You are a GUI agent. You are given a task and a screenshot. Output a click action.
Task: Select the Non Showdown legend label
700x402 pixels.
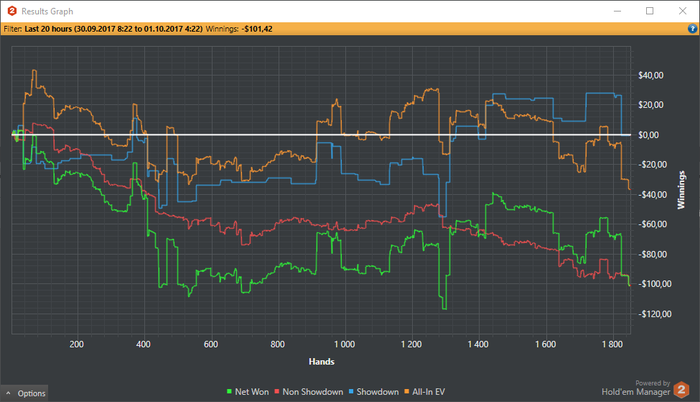312,392
